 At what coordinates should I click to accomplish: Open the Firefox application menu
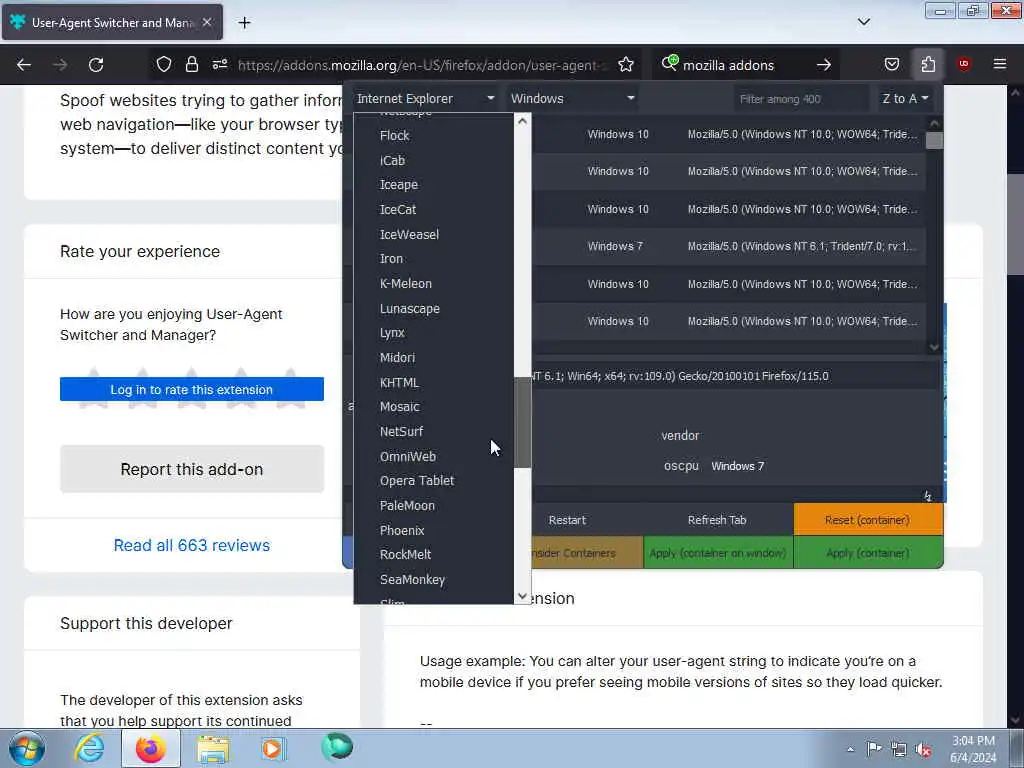[1000, 64]
